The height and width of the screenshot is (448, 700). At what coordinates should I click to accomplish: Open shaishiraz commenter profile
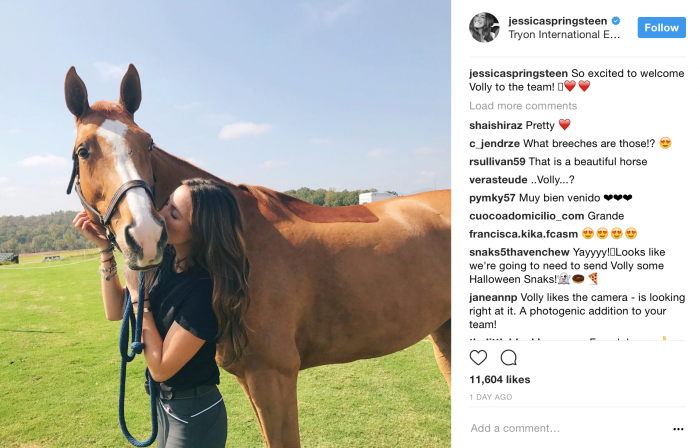[496, 125]
